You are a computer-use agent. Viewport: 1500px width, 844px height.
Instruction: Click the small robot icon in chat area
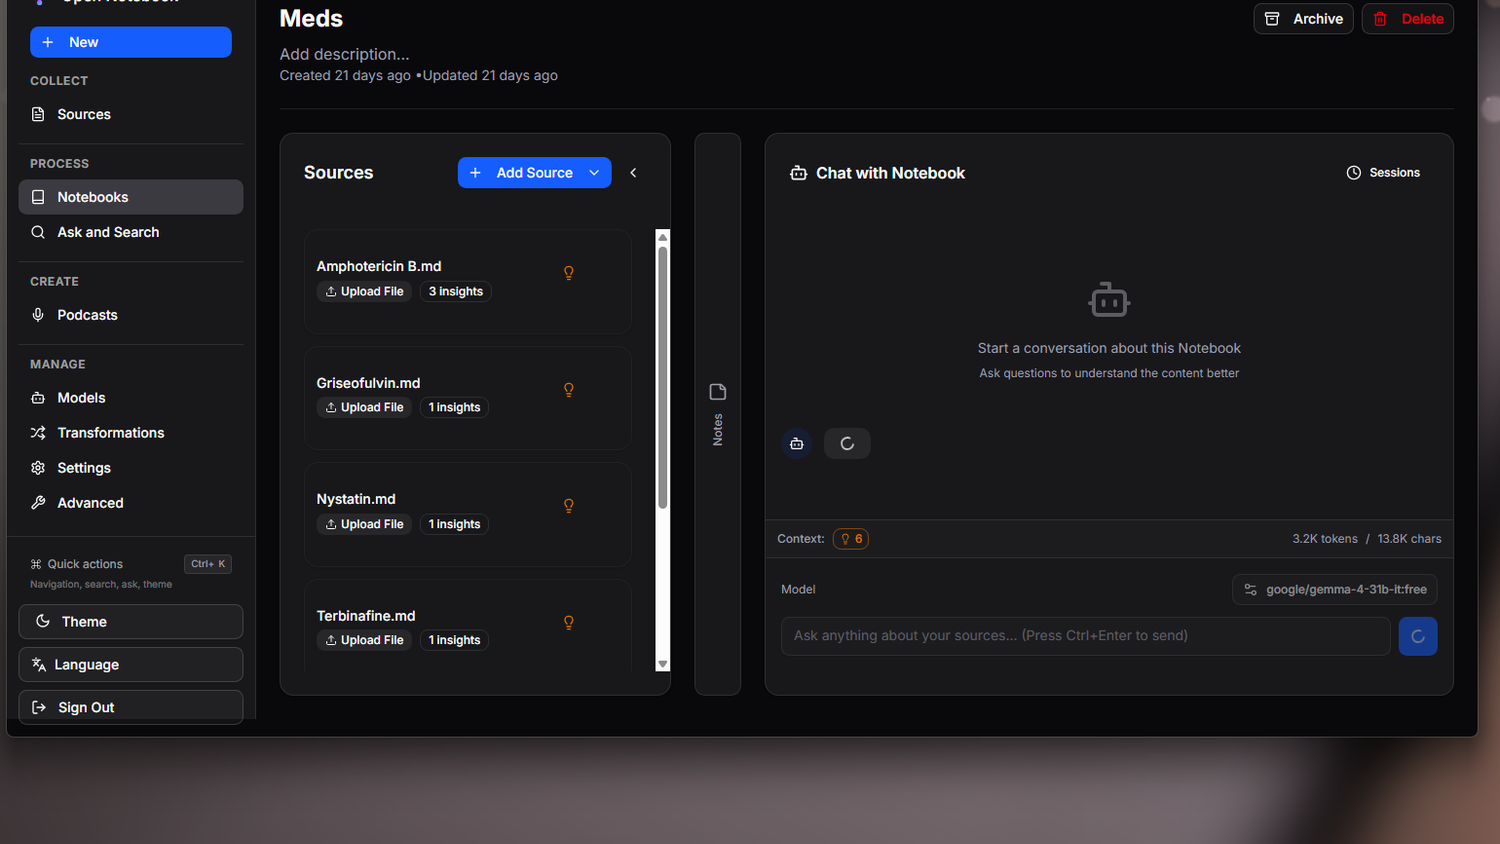point(797,444)
